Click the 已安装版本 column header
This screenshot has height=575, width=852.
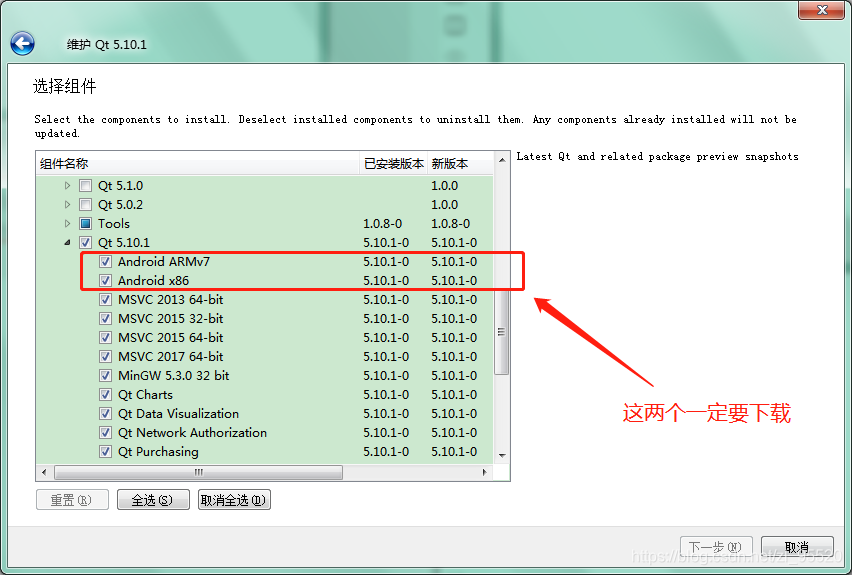[x=393, y=164]
